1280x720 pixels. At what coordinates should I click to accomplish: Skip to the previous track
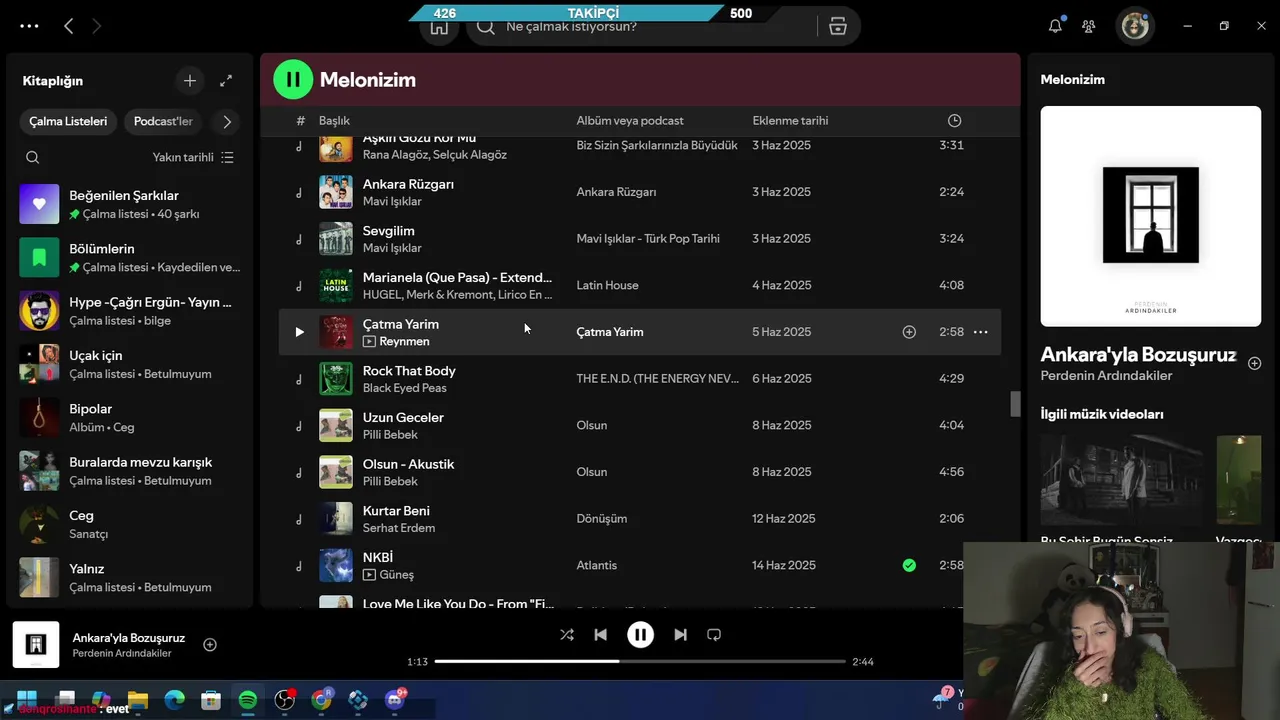coord(600,635)
